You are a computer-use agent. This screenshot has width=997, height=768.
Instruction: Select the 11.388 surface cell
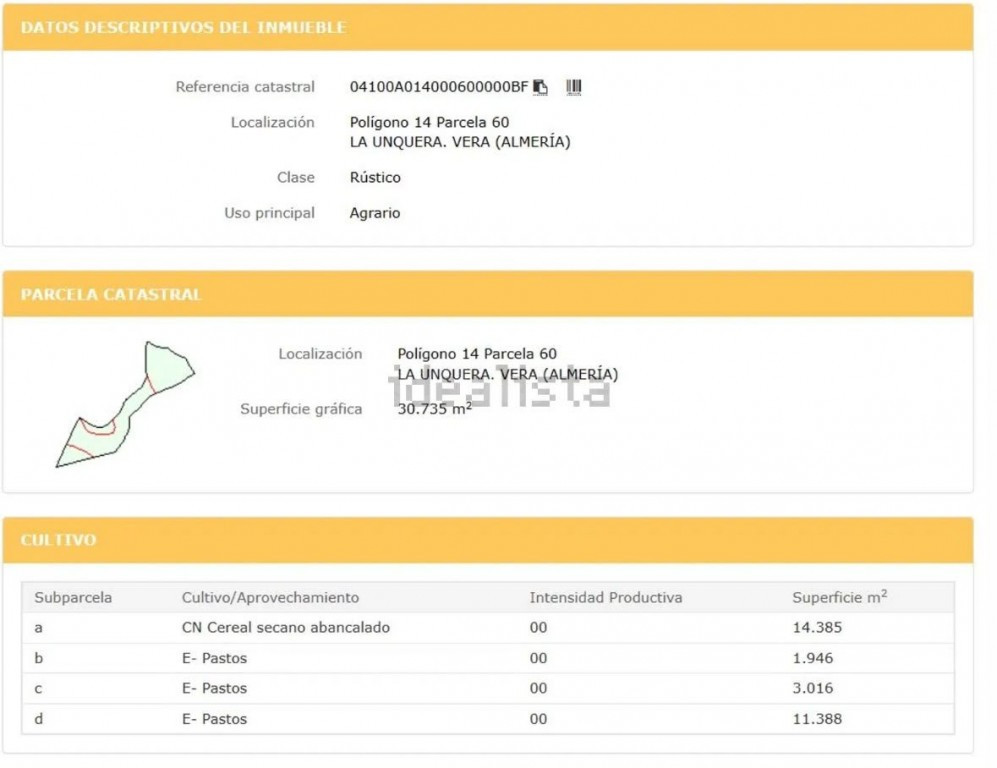[x=817, y=719]
